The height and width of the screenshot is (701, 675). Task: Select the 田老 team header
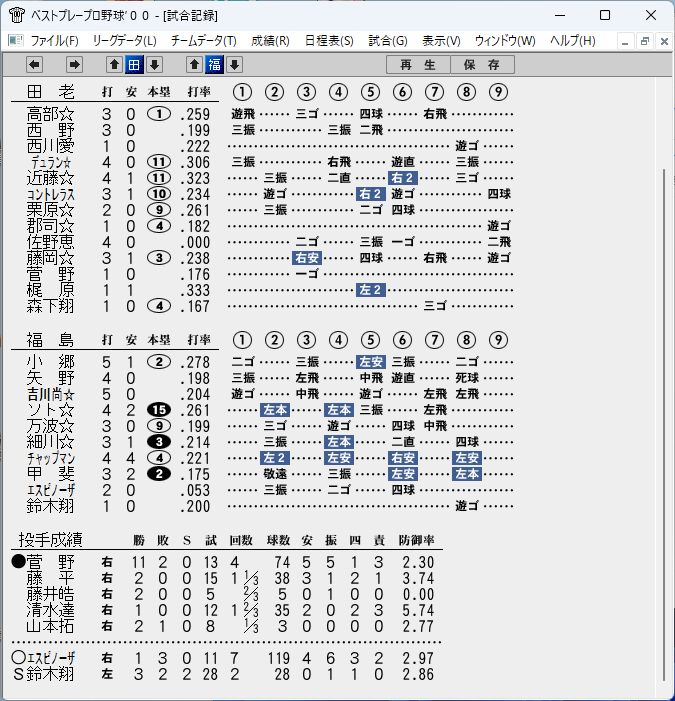pyautogui.click(x=50, y=92)
